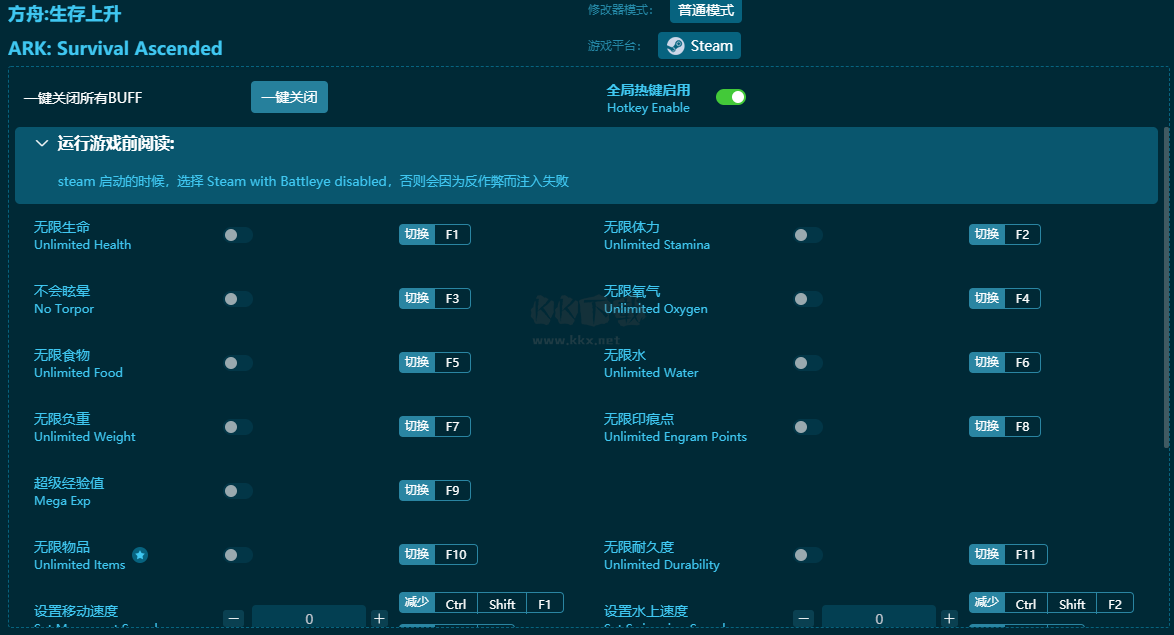Image resolution: width=1174 pixels, height=635 pixels.
Task: Click the swimming speed value field
Action: coord(878,619)
